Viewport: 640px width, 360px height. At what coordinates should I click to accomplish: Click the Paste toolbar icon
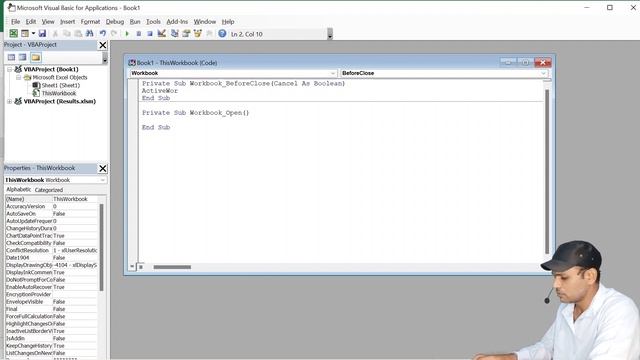click(x=78, y=34)
